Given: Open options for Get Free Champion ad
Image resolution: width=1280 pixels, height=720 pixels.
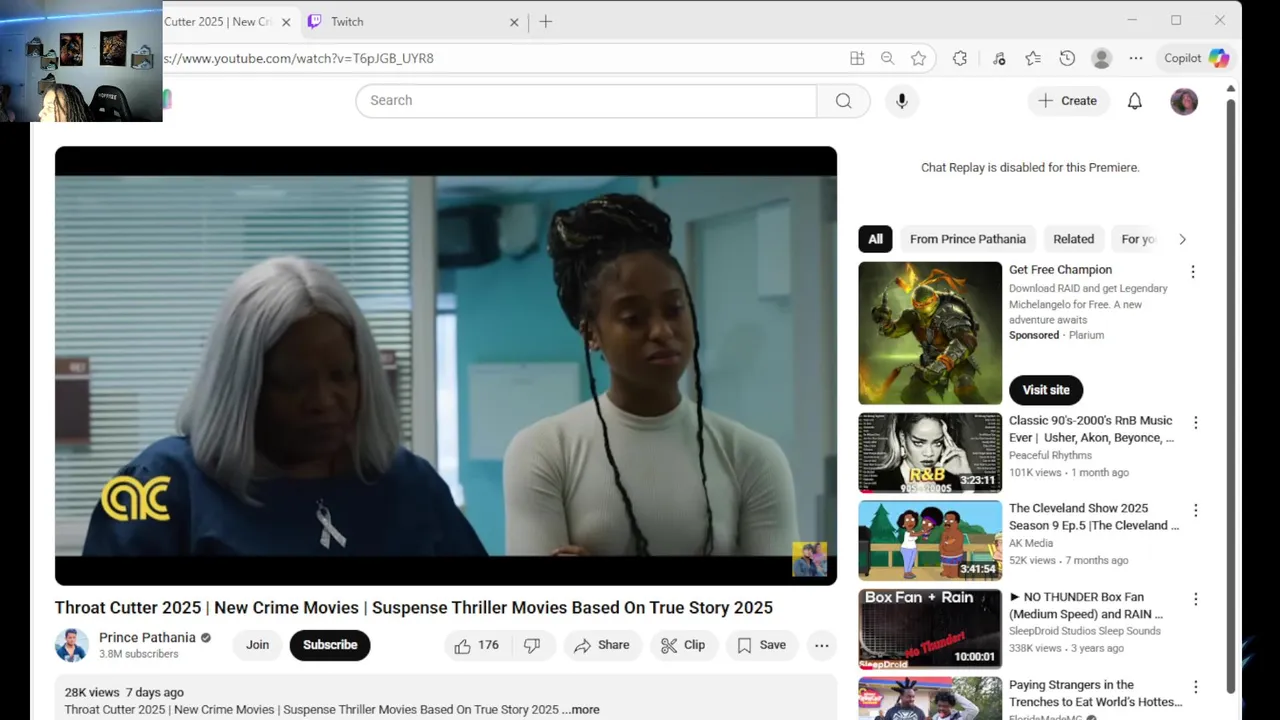Looking at the screenshot, I should click(1192, 272).
